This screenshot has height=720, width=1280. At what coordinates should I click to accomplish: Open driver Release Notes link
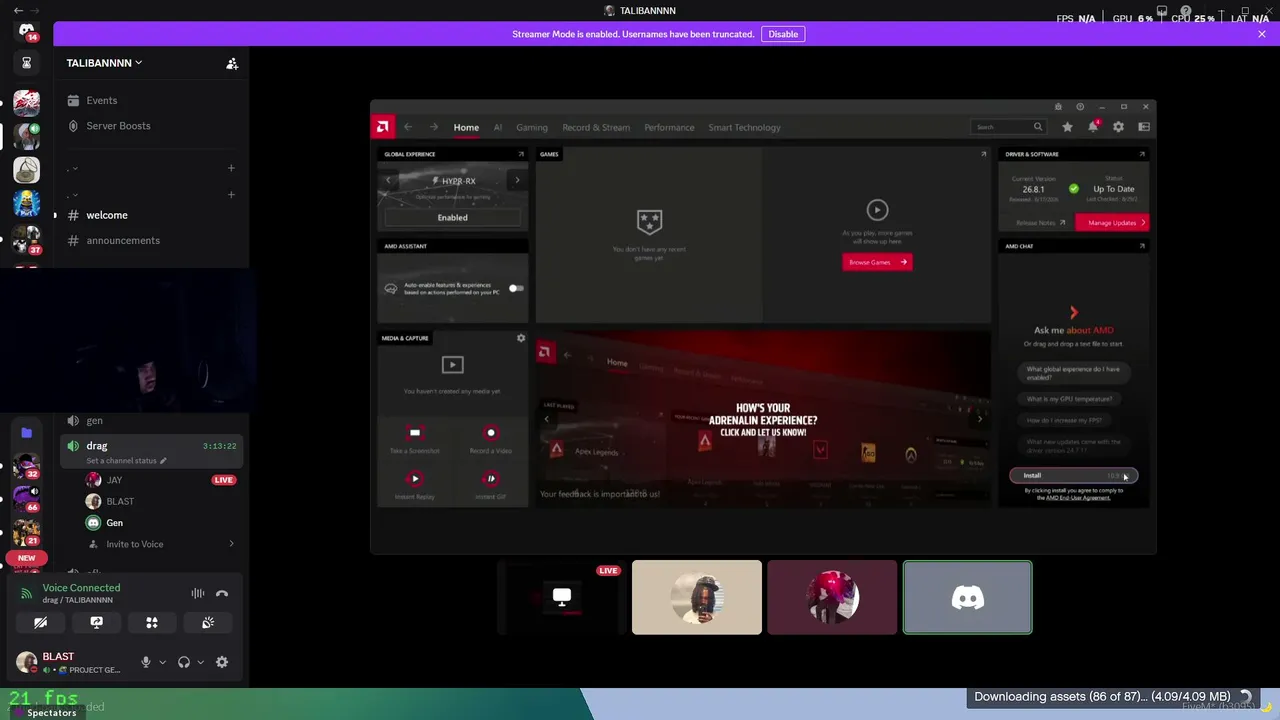(x=1040, y=223)
